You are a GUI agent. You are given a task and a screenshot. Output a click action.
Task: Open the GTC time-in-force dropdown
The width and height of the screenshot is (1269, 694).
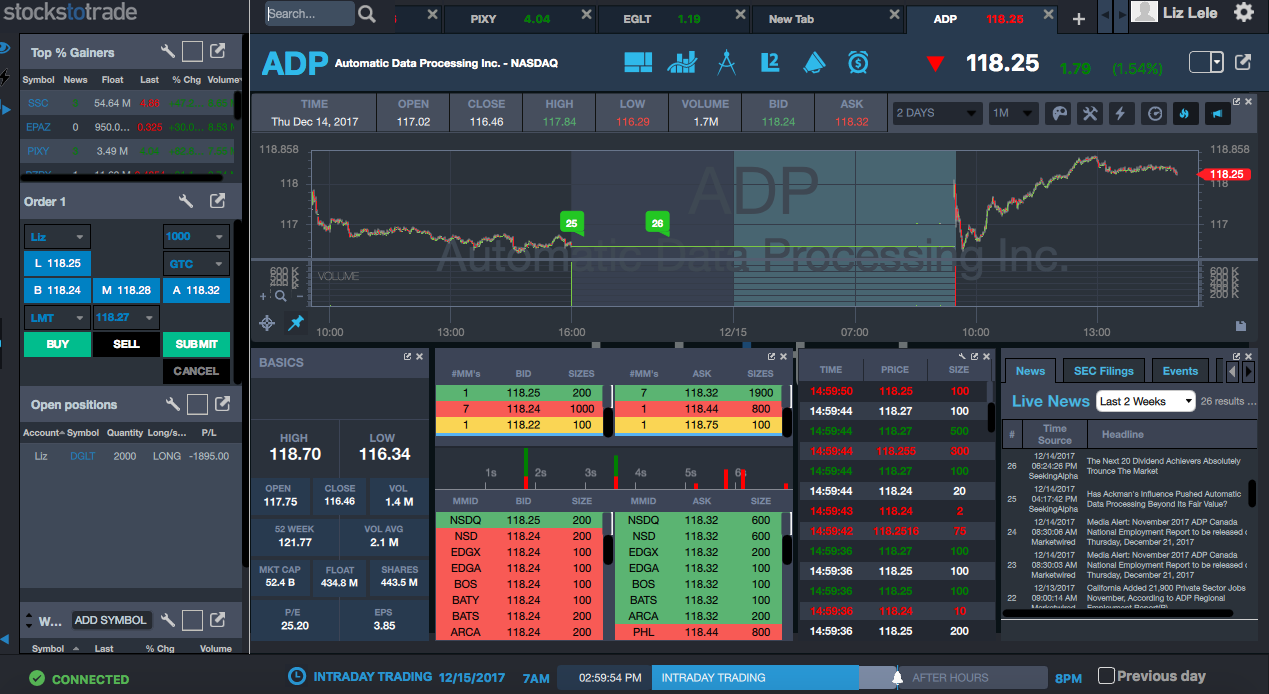(196, 264)
